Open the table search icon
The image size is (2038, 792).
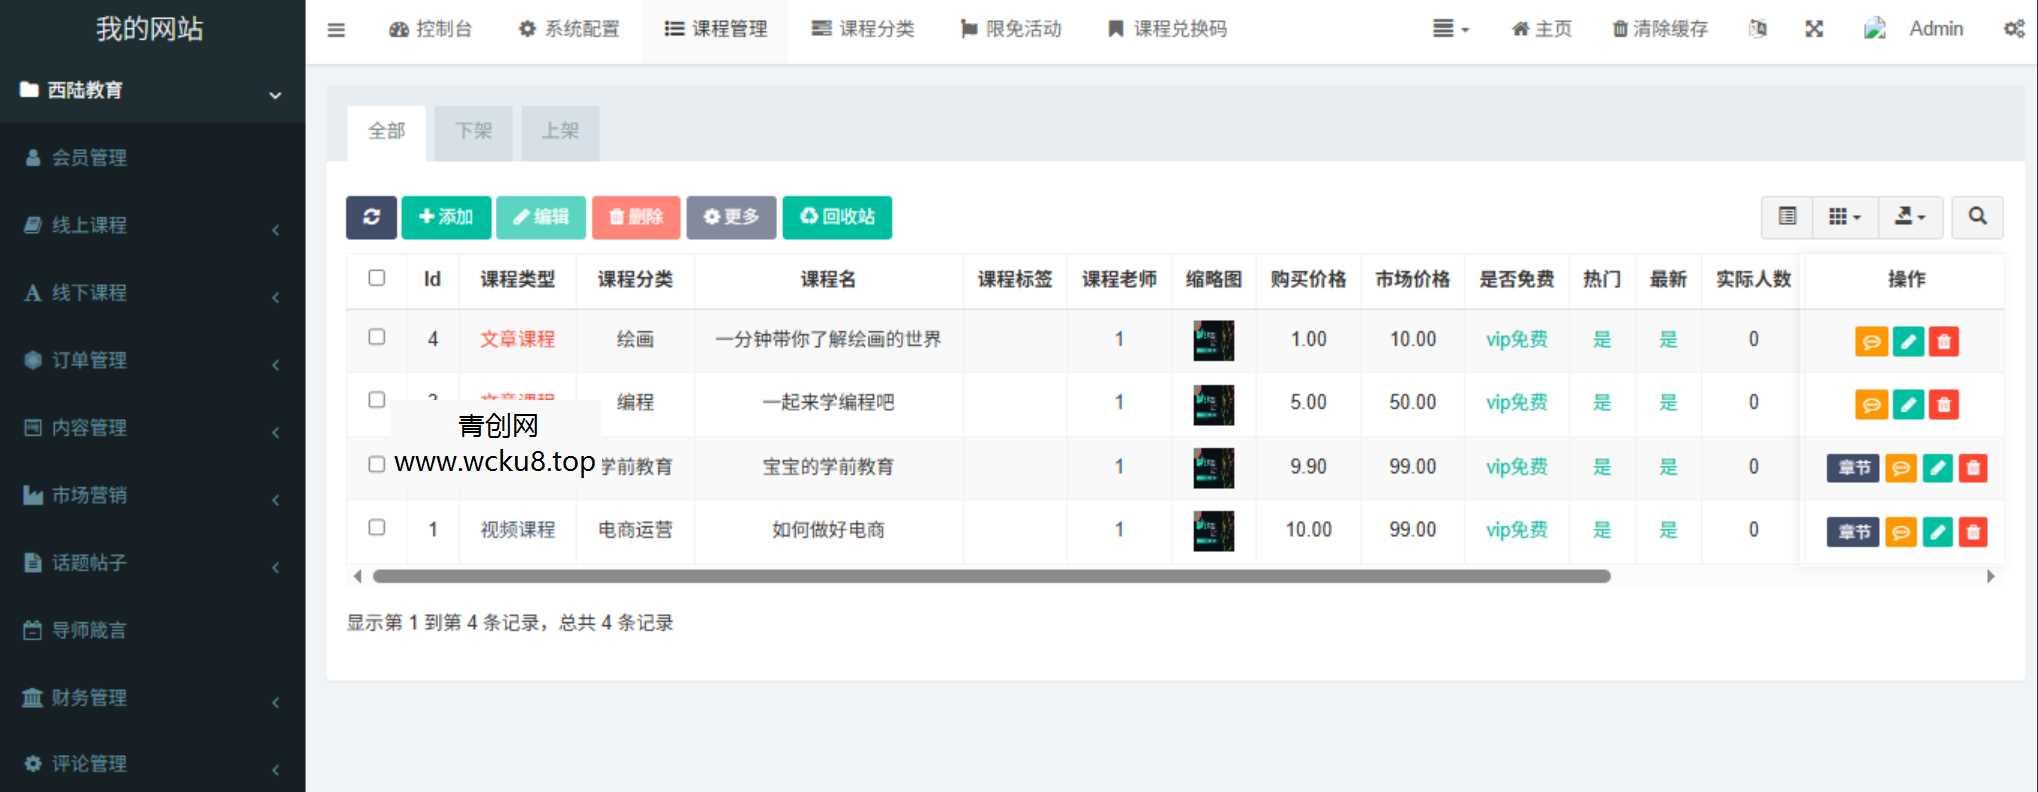point(1977,217)
